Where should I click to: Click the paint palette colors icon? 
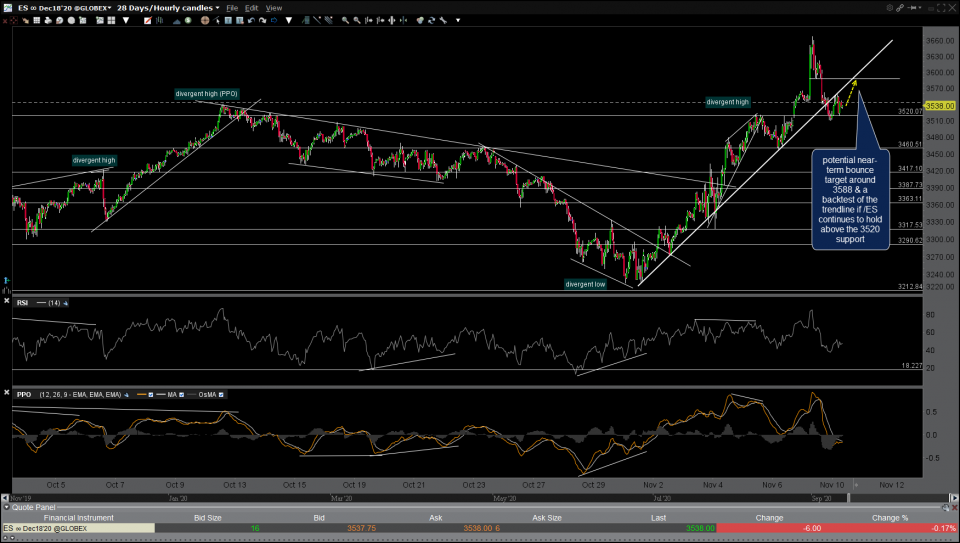click(420, 20)
